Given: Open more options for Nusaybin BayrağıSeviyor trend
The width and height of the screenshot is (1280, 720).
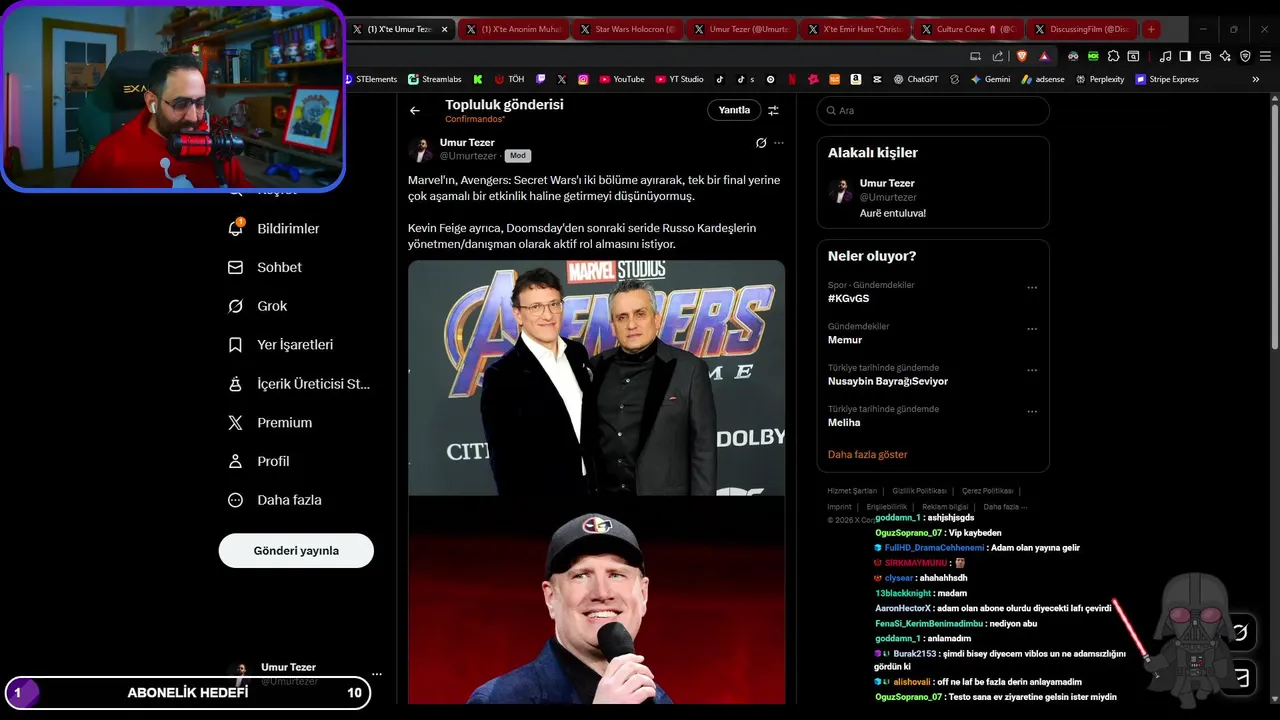Looking at the screenshot, I should tap(1032, 370).
